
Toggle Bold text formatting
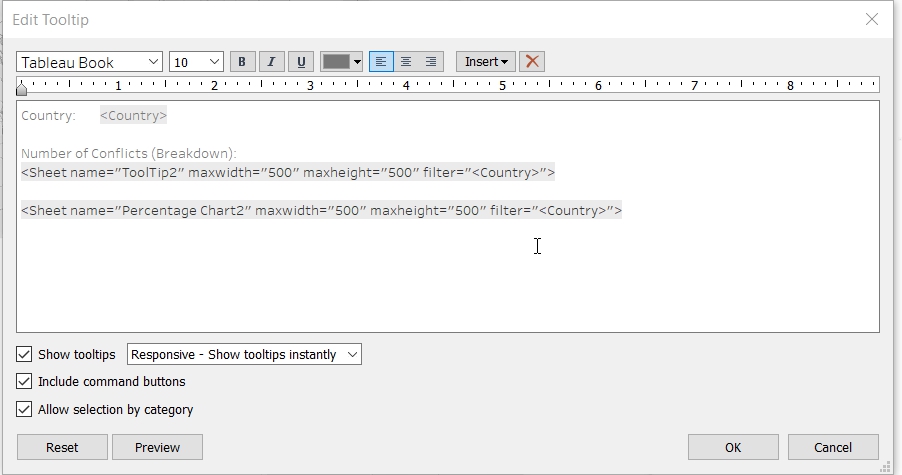(x=242, y=62)
